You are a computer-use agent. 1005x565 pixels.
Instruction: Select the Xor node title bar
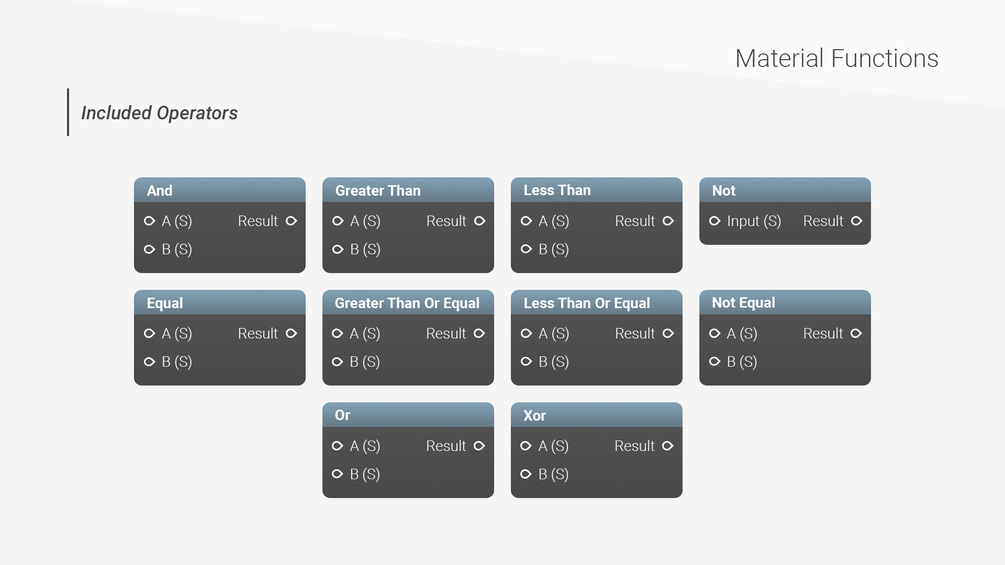pos(596,415)
